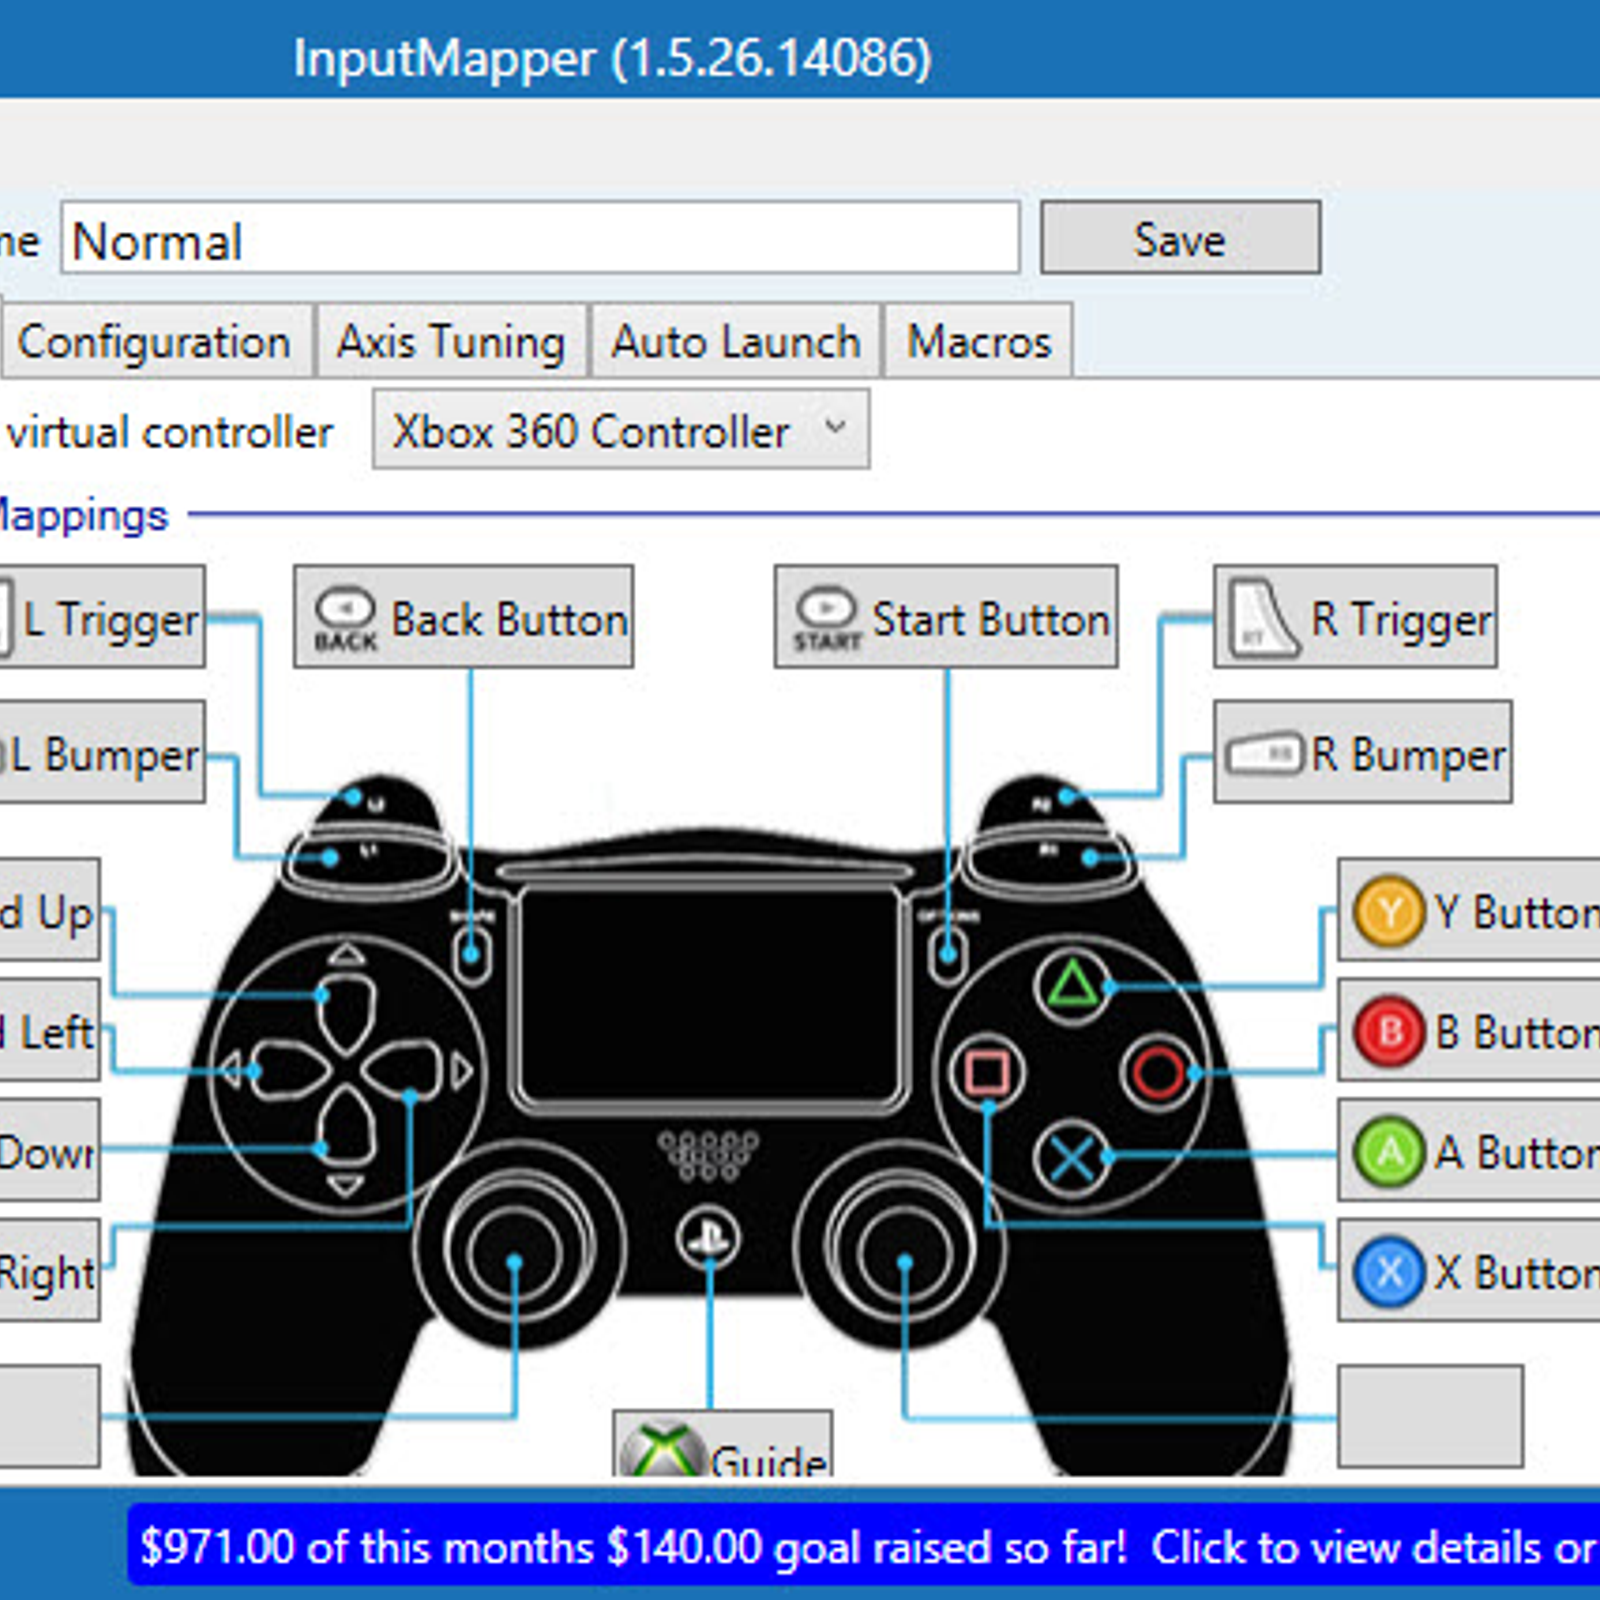Click the PlayStation logo on controller
The width and height of the screenshot is (1600, 1600).
click(x=708, y=1238)
